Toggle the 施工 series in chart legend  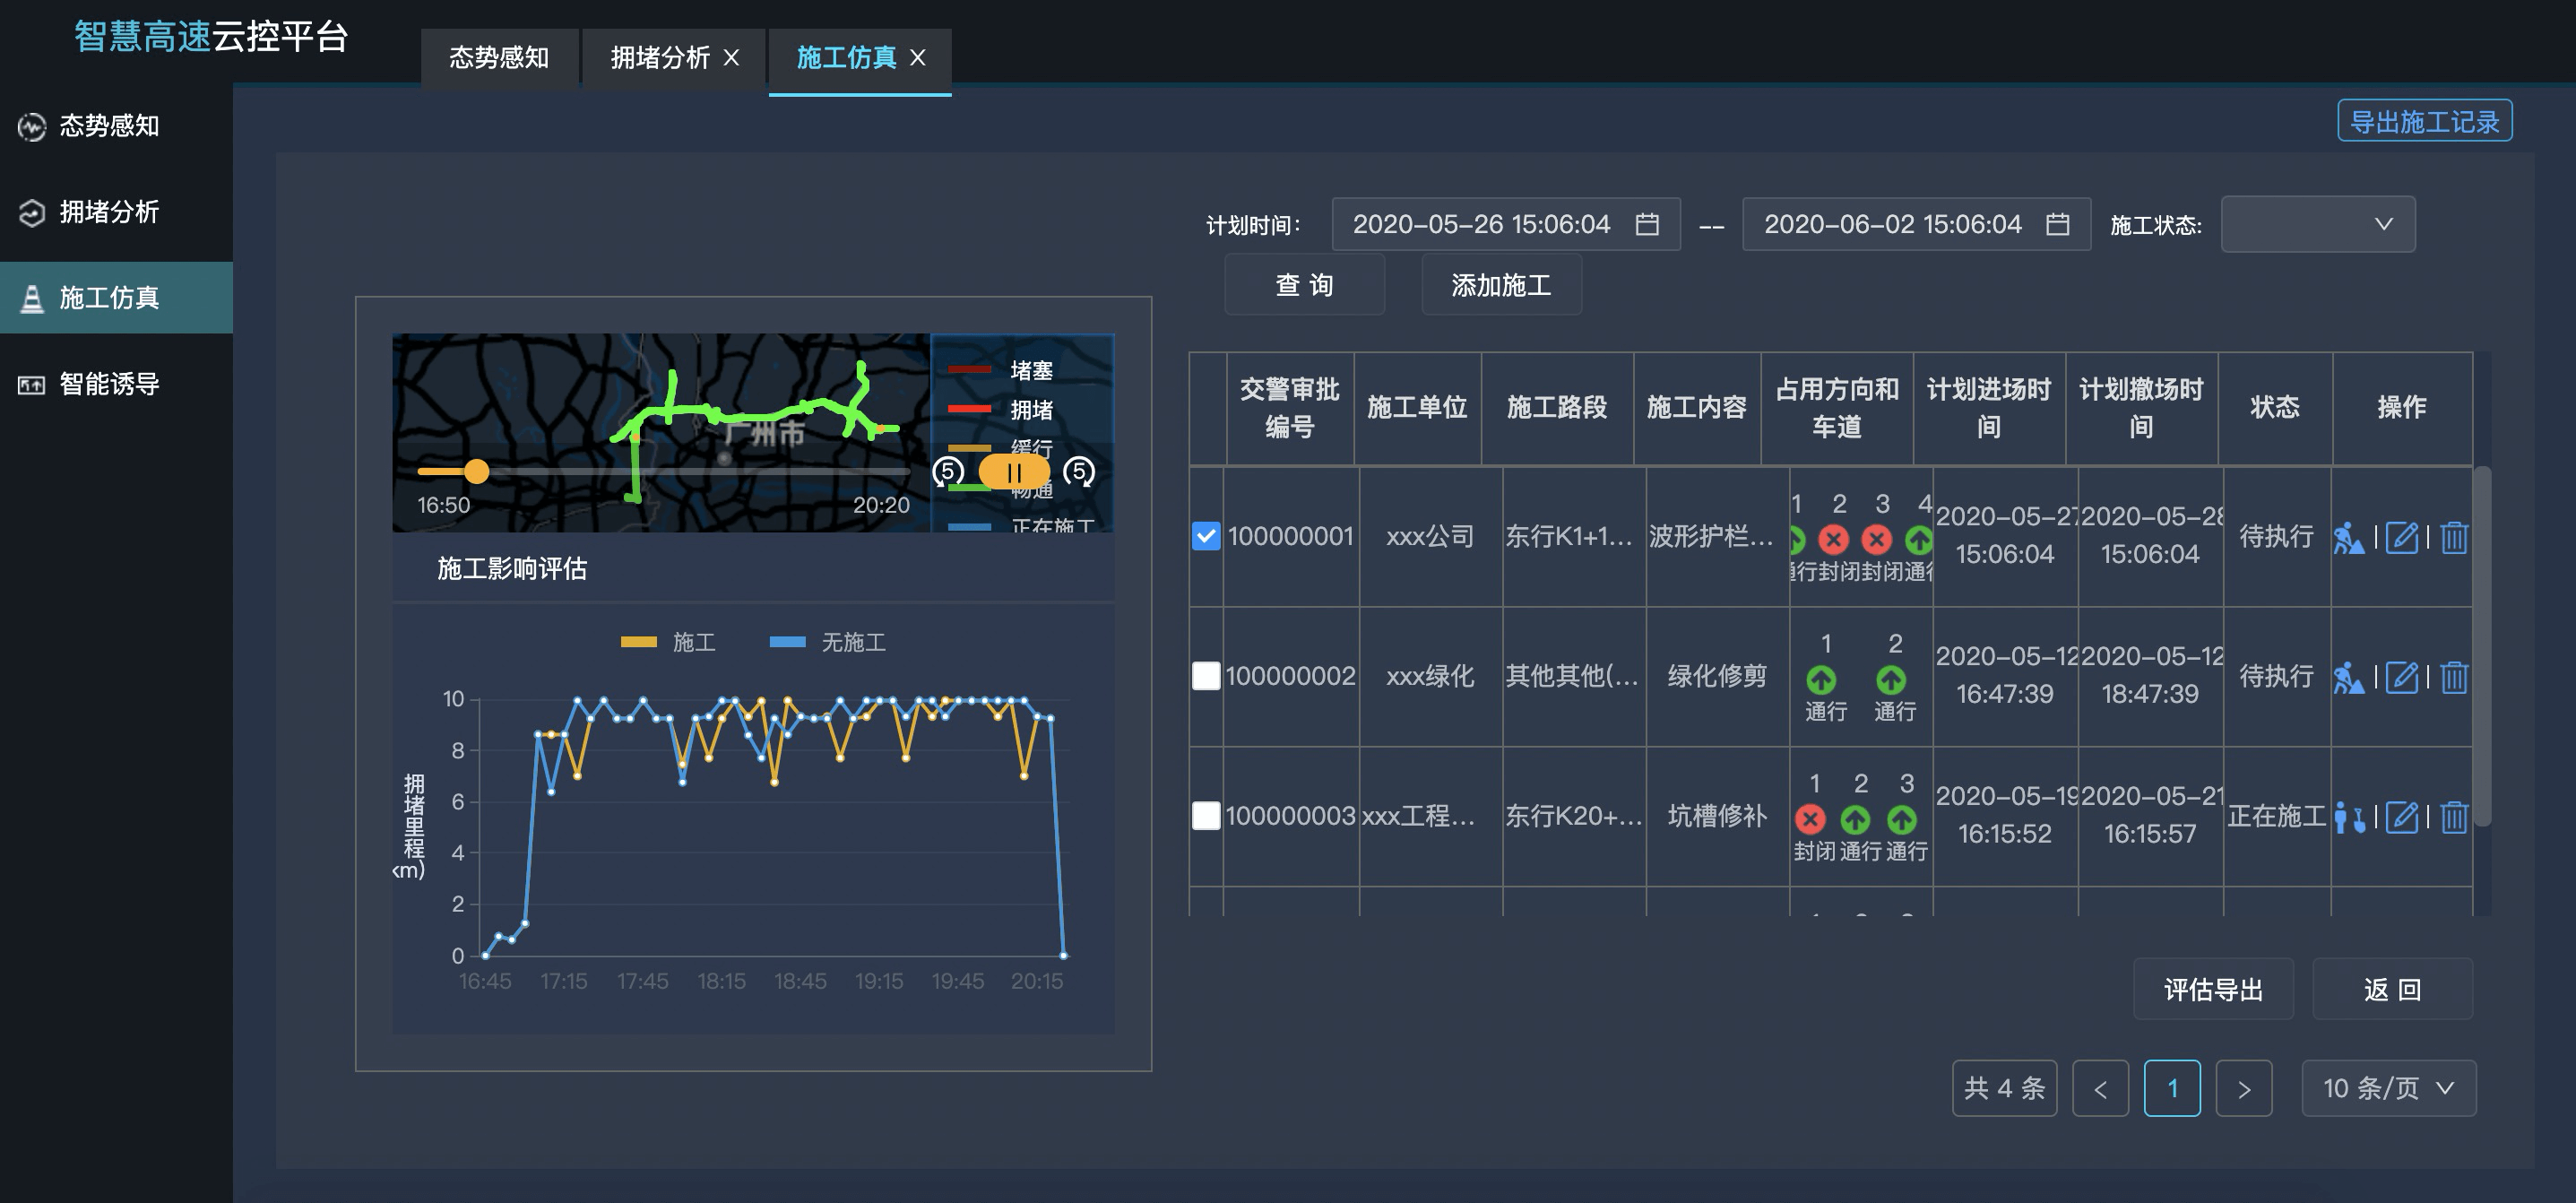click(668, 642)
